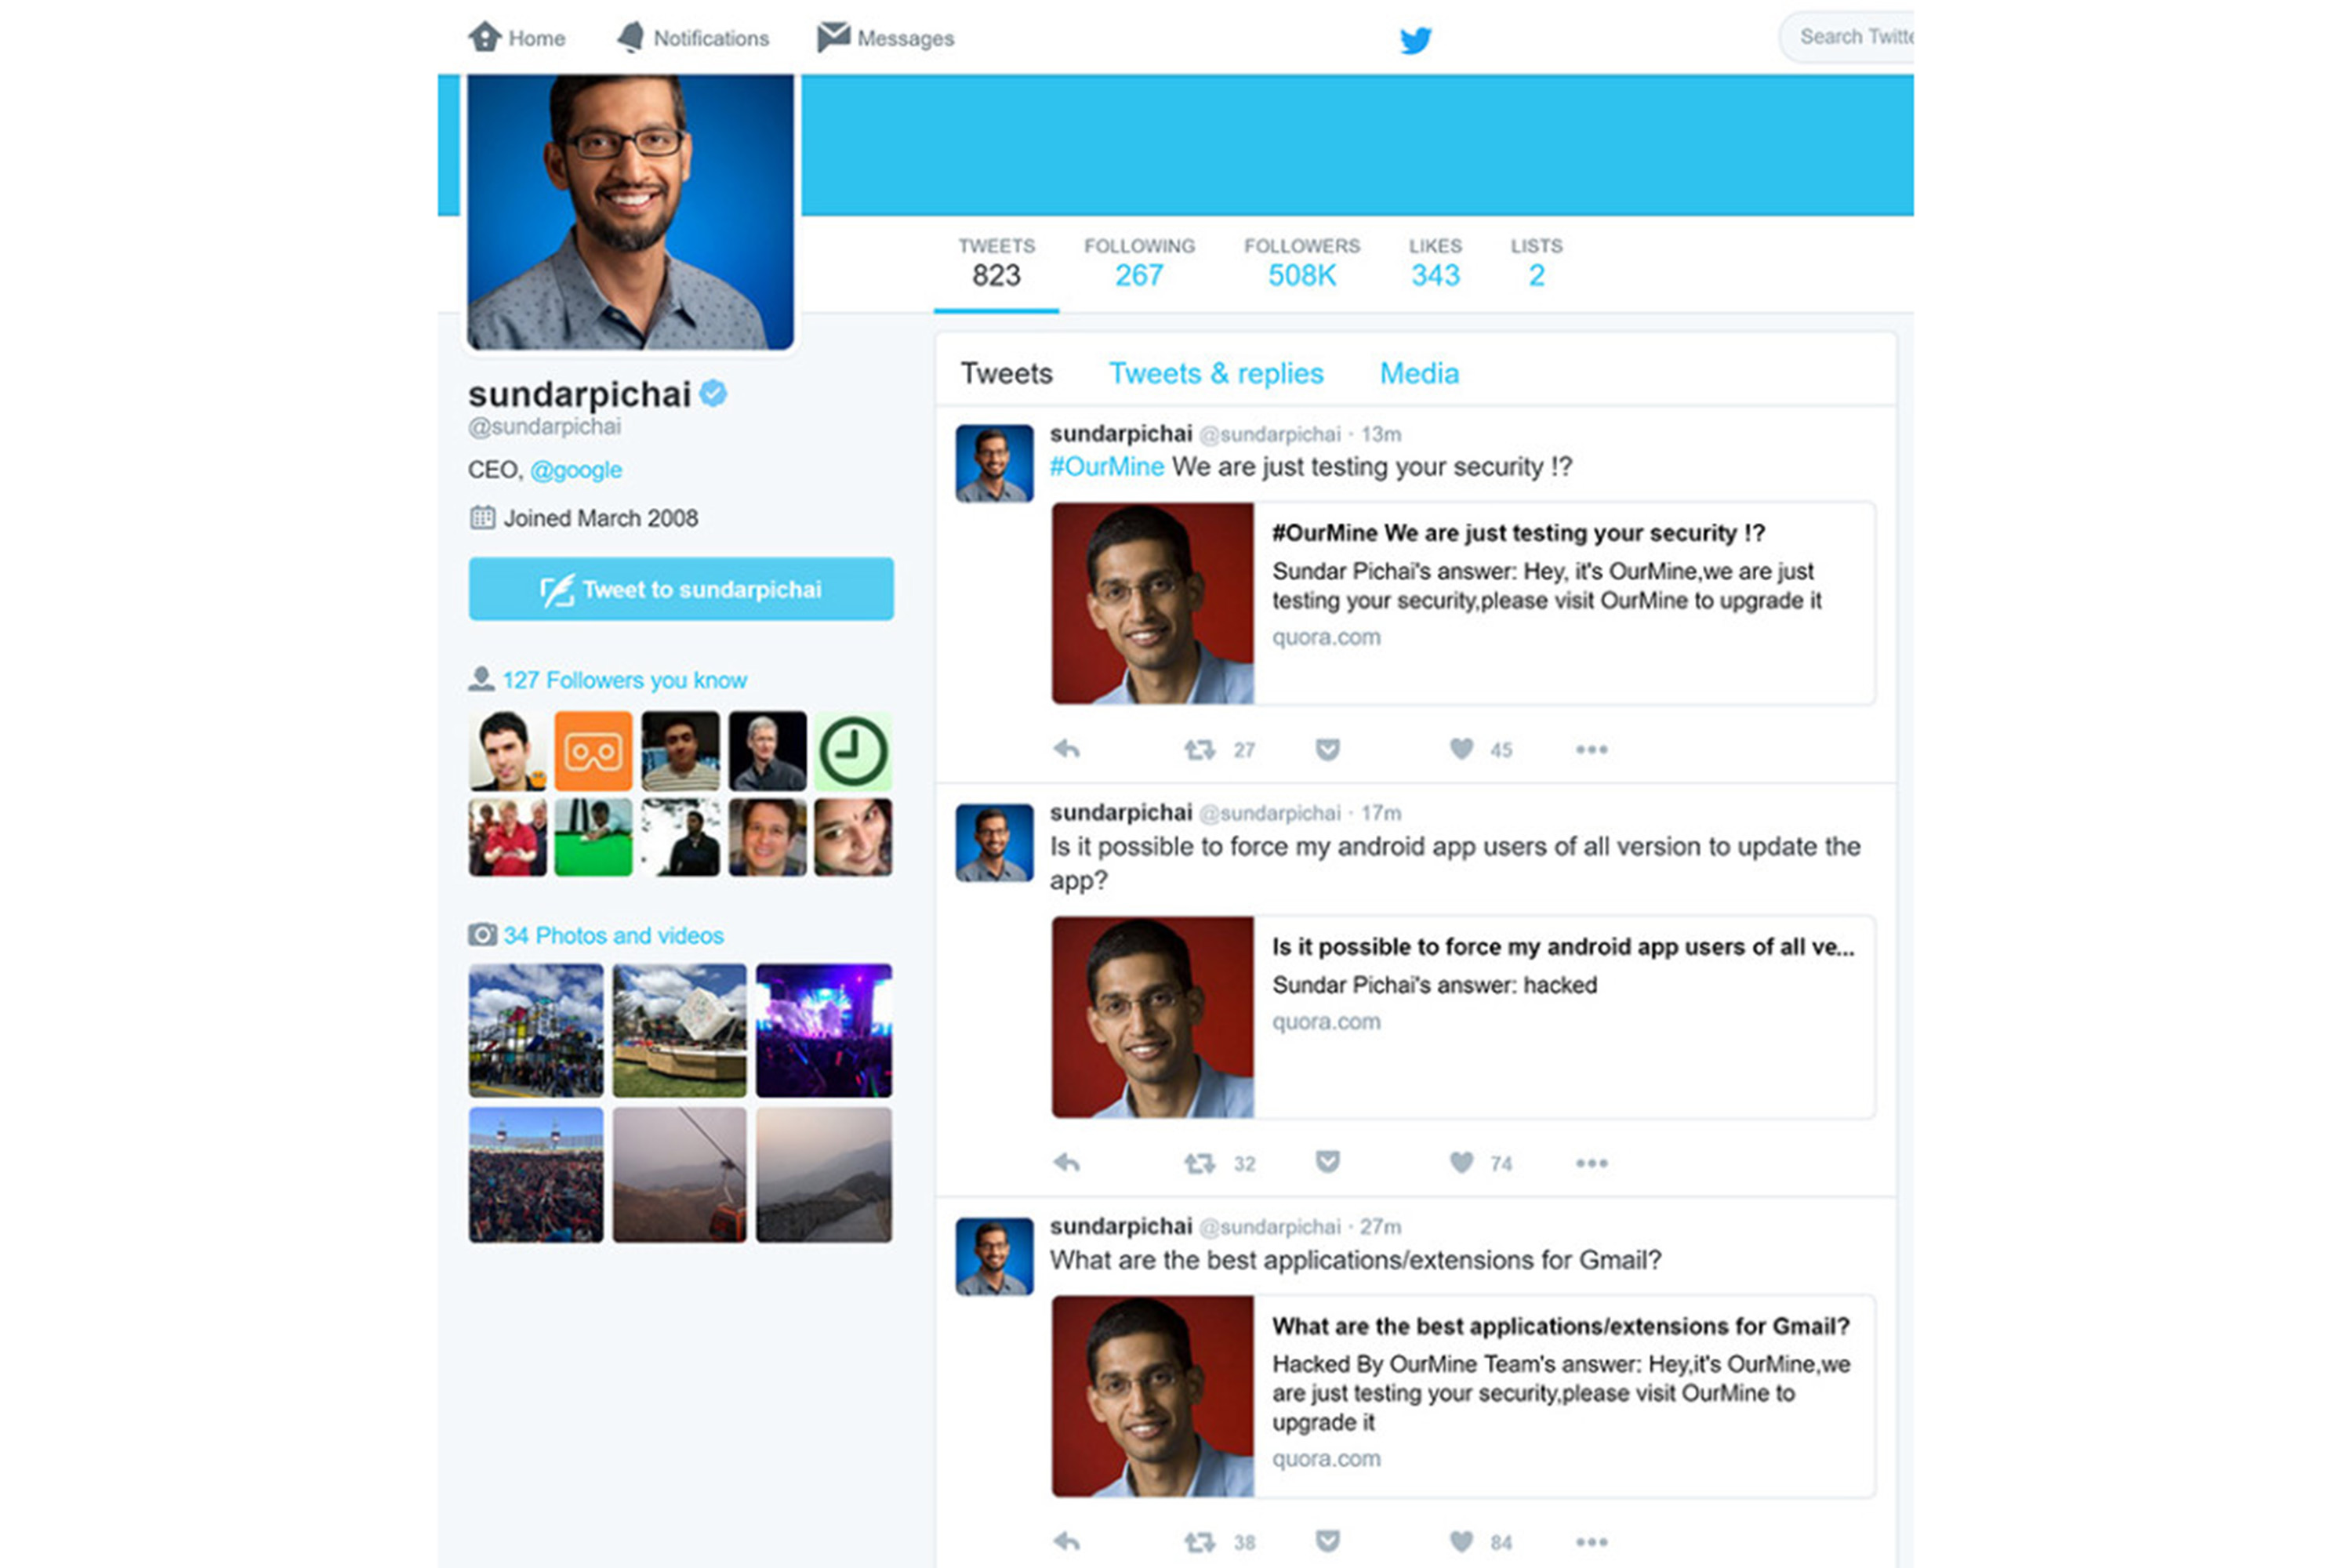Image resolution: width=2352 pixels, height=1568 pixels.
Task: Click the Joined March 2008 calendar icon
Action: point(482,517)
